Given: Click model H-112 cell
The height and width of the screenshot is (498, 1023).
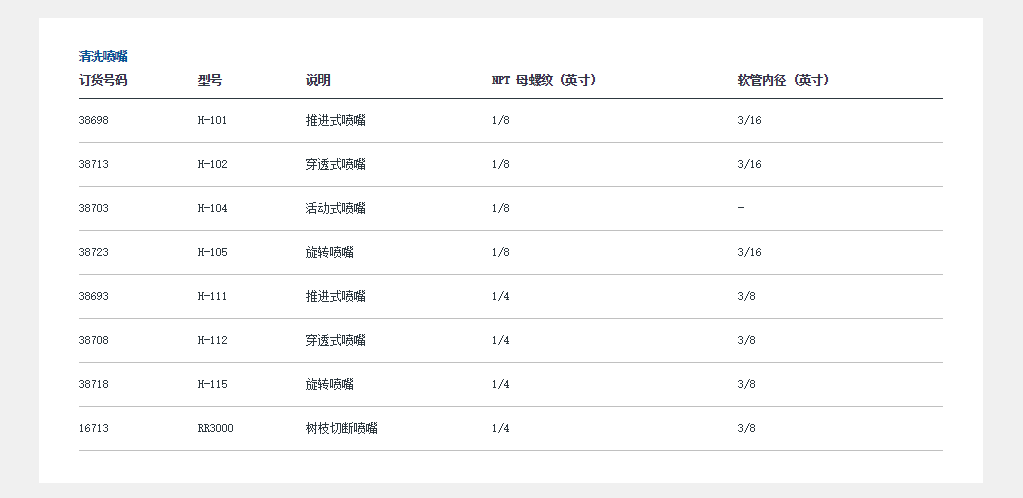Looking at the screenshot, I should 213,341.
